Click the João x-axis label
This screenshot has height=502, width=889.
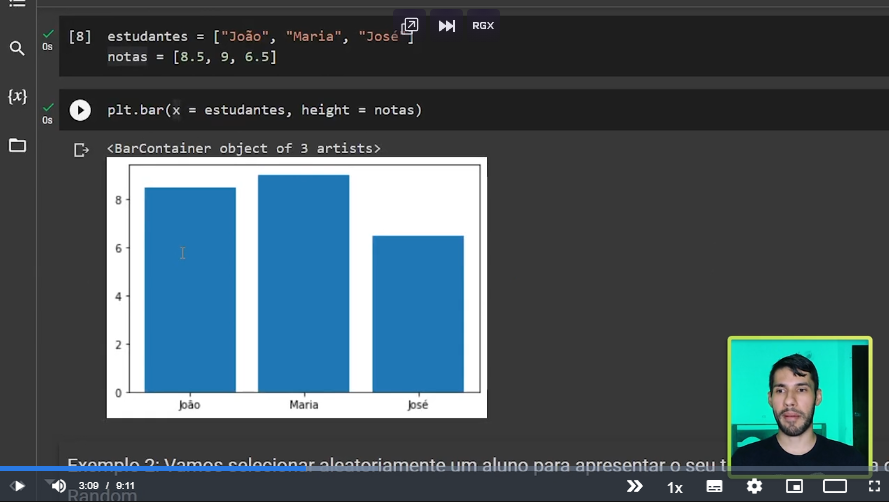[189, 405]
